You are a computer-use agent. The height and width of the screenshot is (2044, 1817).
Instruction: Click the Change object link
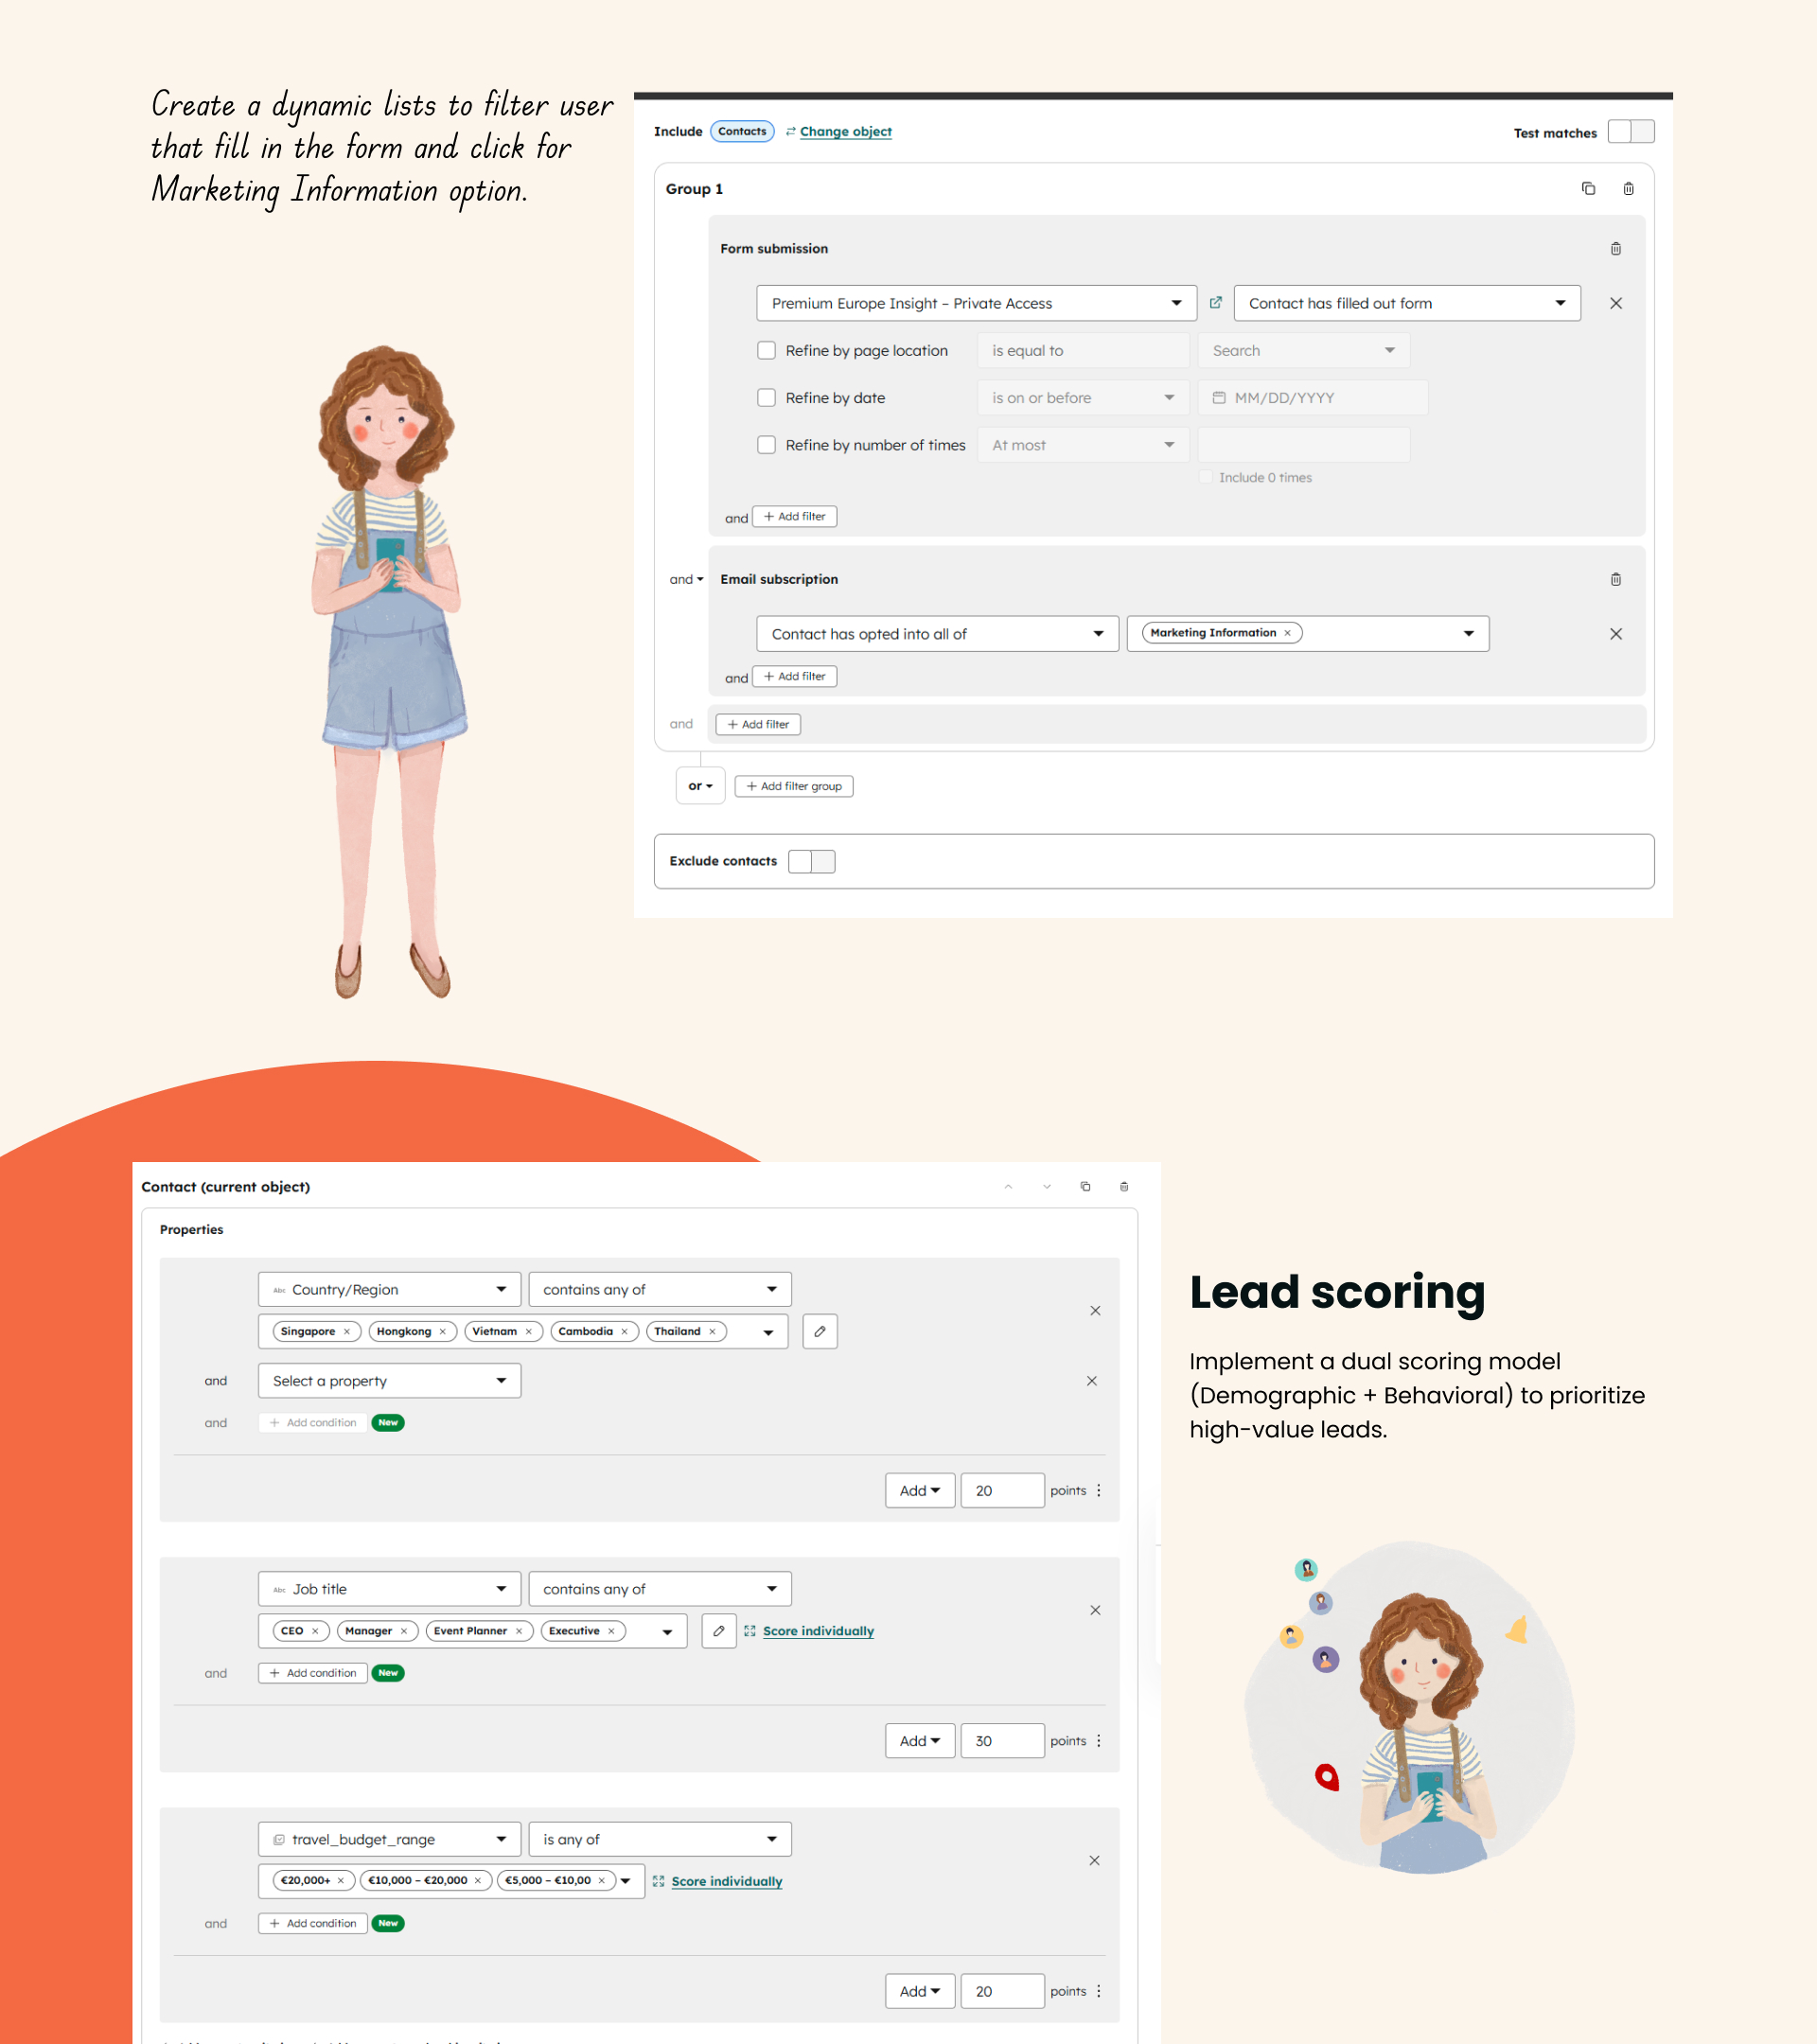point(845,132)
